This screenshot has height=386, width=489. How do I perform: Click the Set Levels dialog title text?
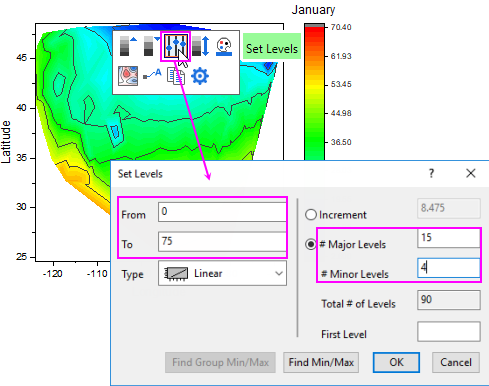(140, 174)
